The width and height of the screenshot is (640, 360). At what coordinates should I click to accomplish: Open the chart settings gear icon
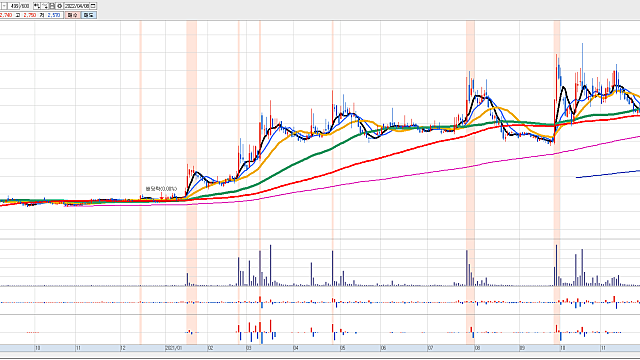point(60,6)
